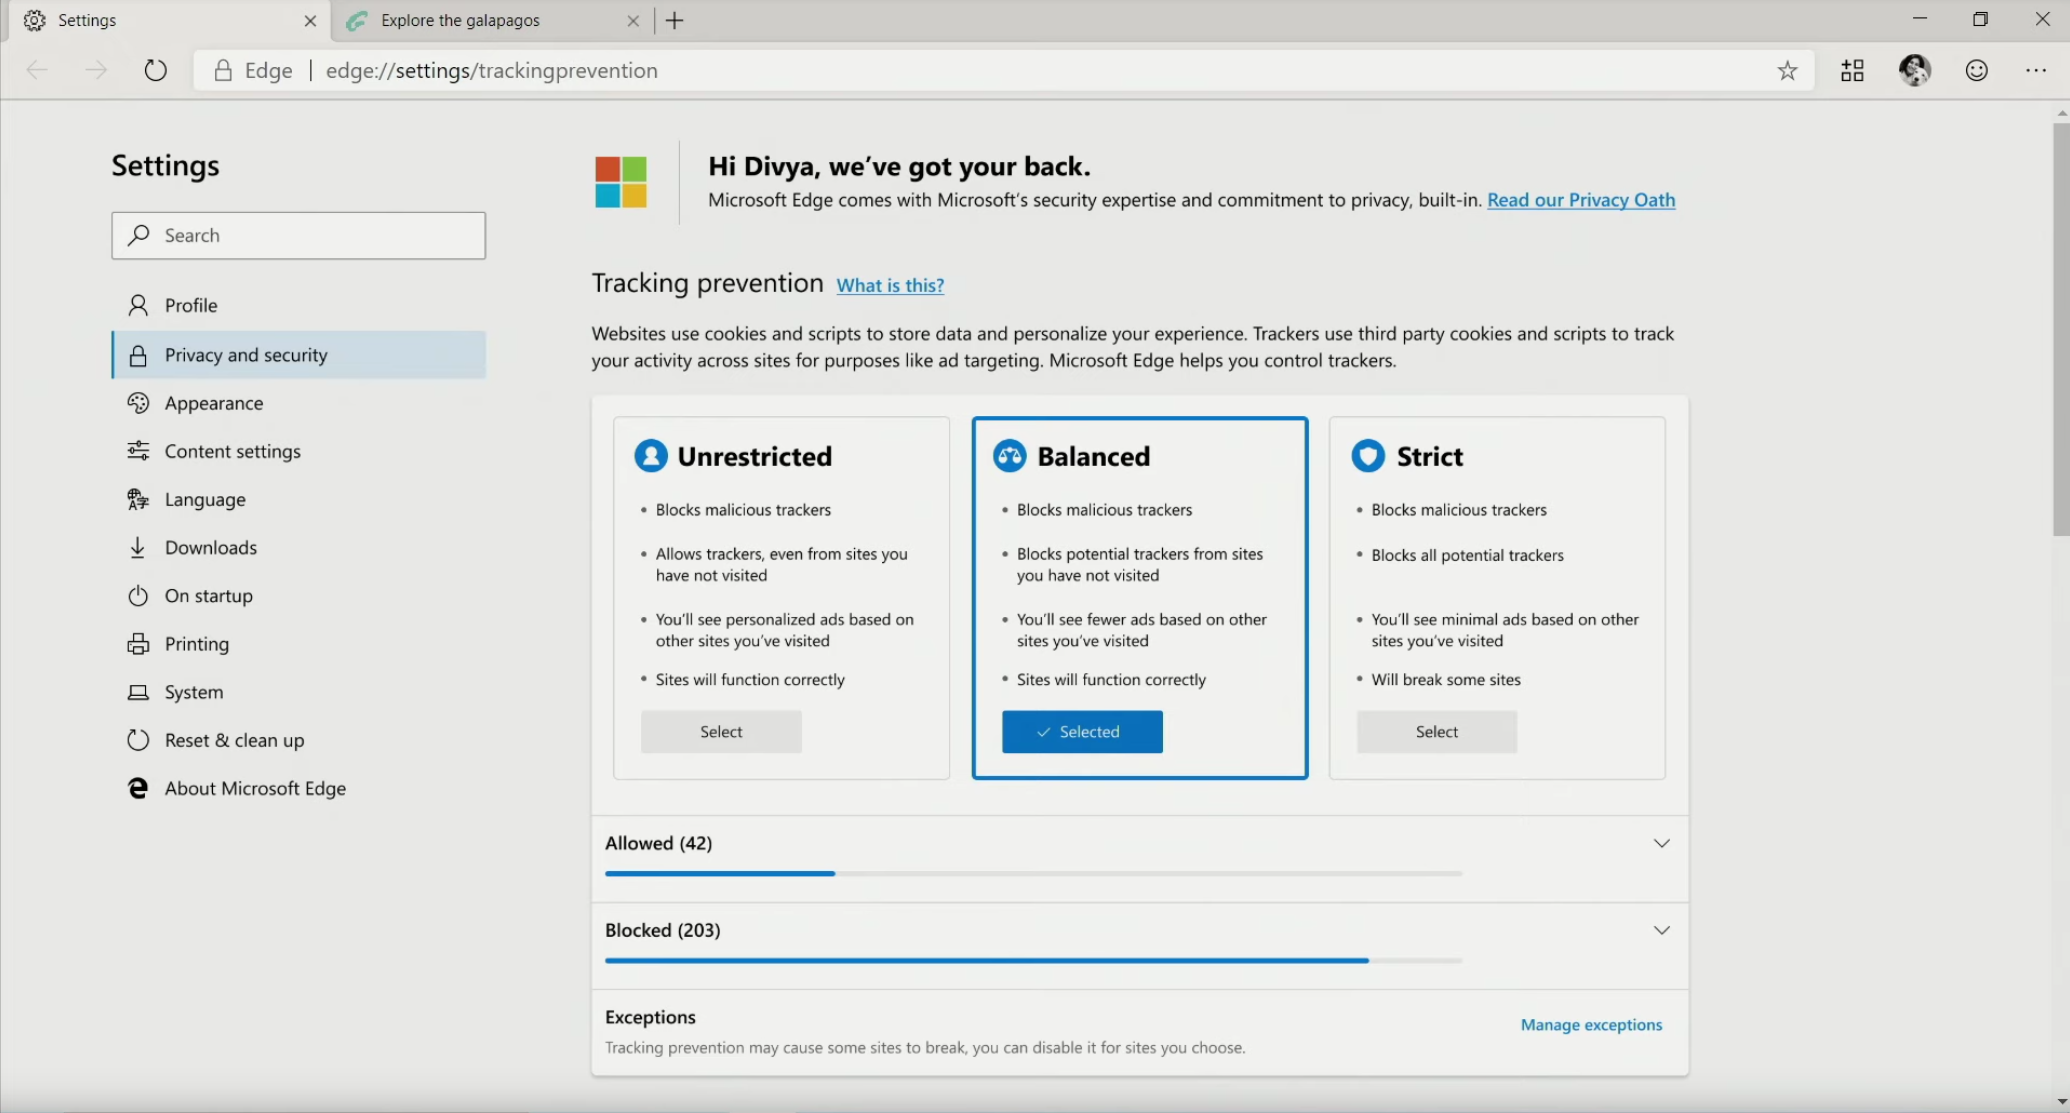Click the new tab plus icon

click(675, 21)
